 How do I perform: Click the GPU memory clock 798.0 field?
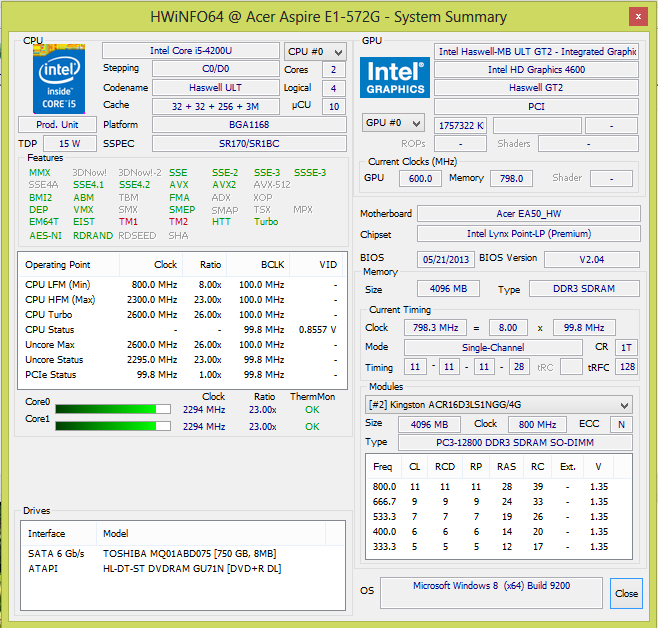pos(512,178)
